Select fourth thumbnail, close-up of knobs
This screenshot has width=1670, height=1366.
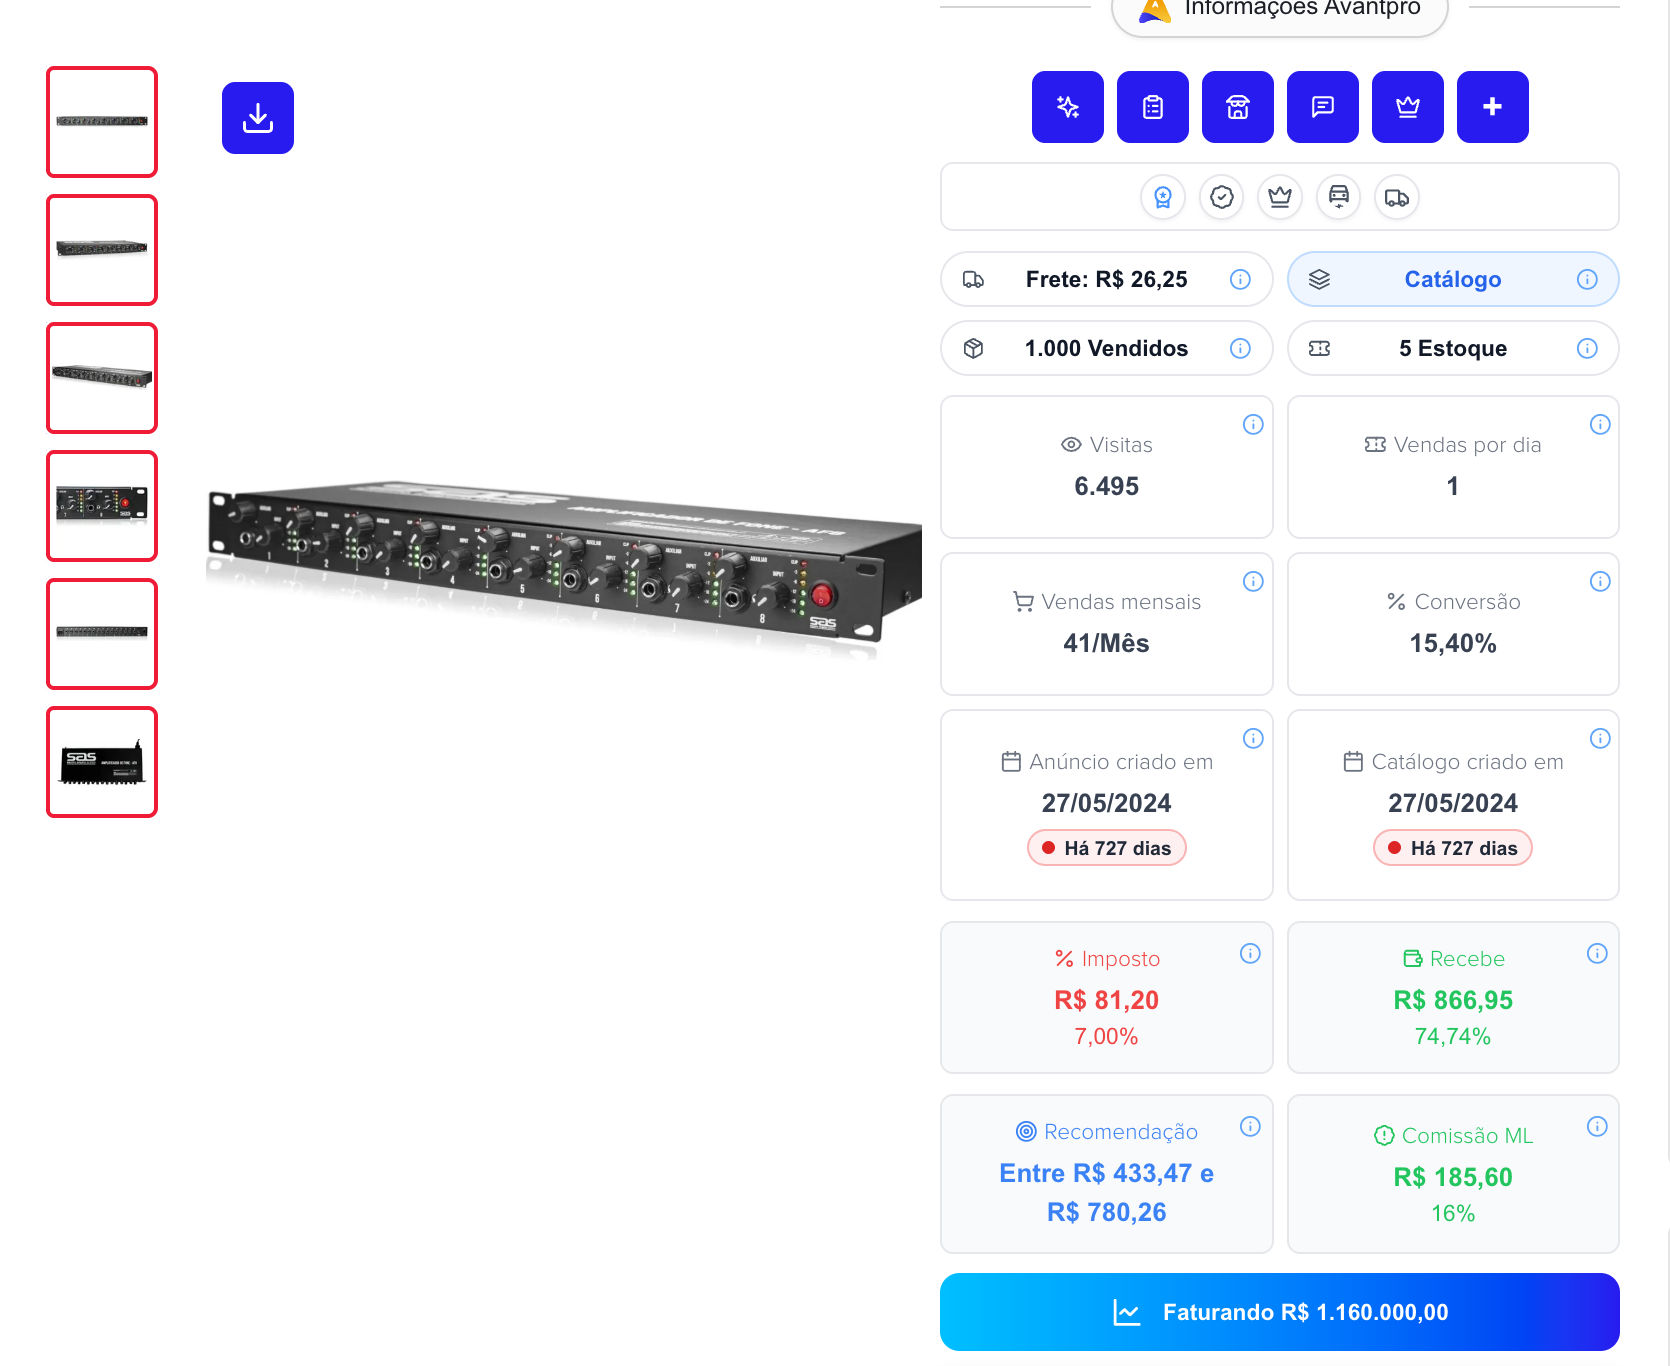tap(102, 506)
